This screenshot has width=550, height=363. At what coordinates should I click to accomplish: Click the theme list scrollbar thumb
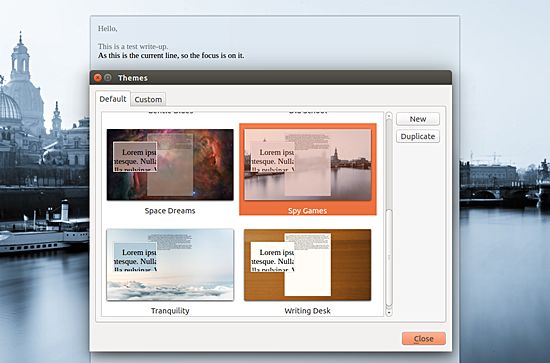click(x=389, y=258)
